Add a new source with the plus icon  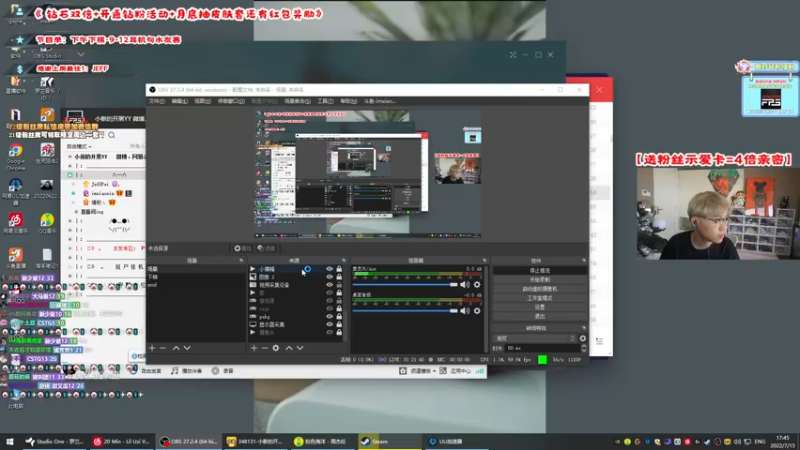(254, 348)
